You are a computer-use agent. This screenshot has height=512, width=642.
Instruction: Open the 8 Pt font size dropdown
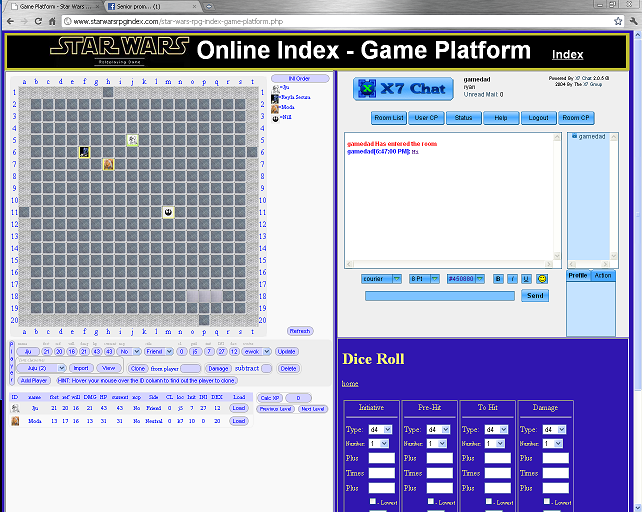(425, 279)
